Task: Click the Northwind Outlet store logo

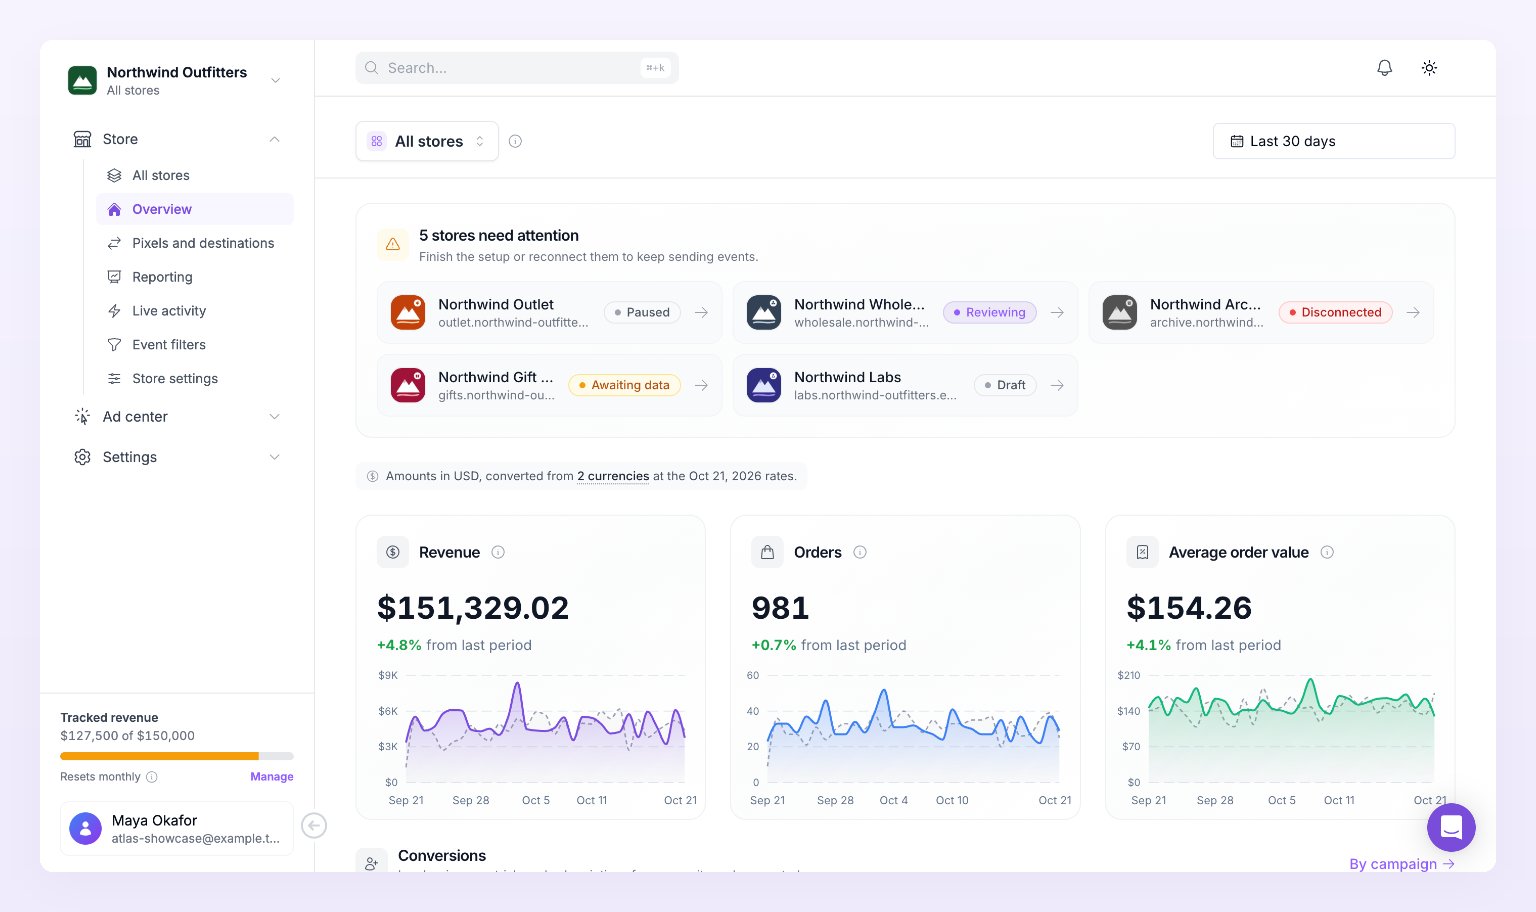Action: [x=408, y=312]
